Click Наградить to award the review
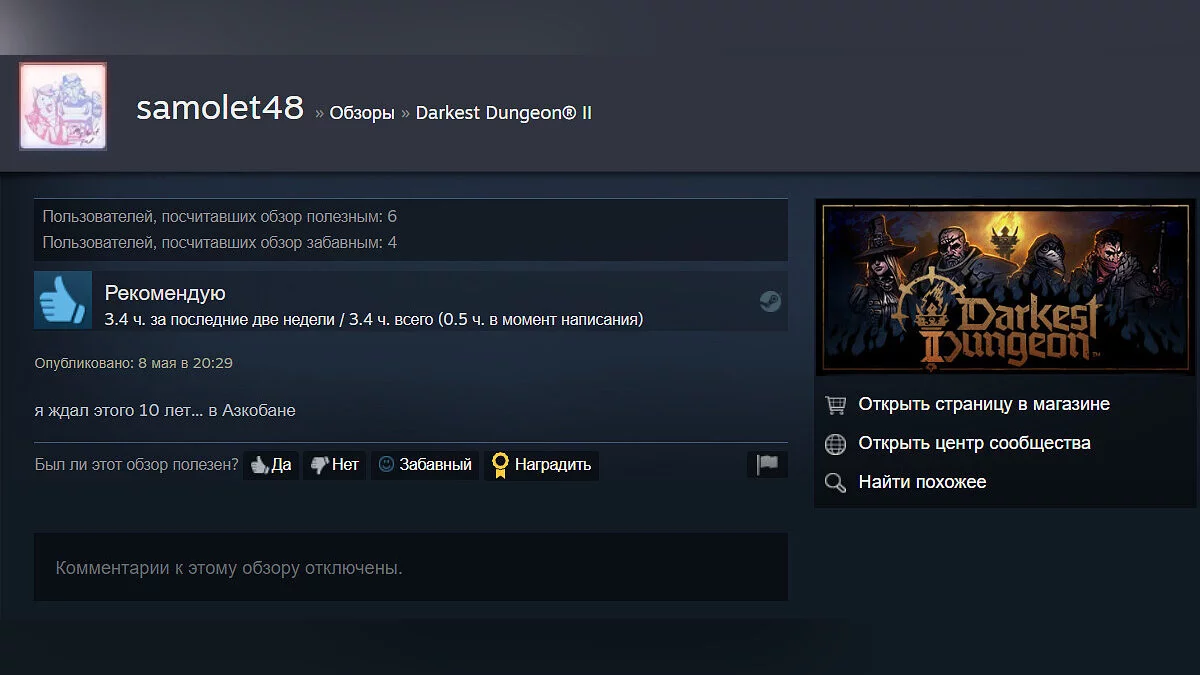1200x675 pixels. point(541,465)
